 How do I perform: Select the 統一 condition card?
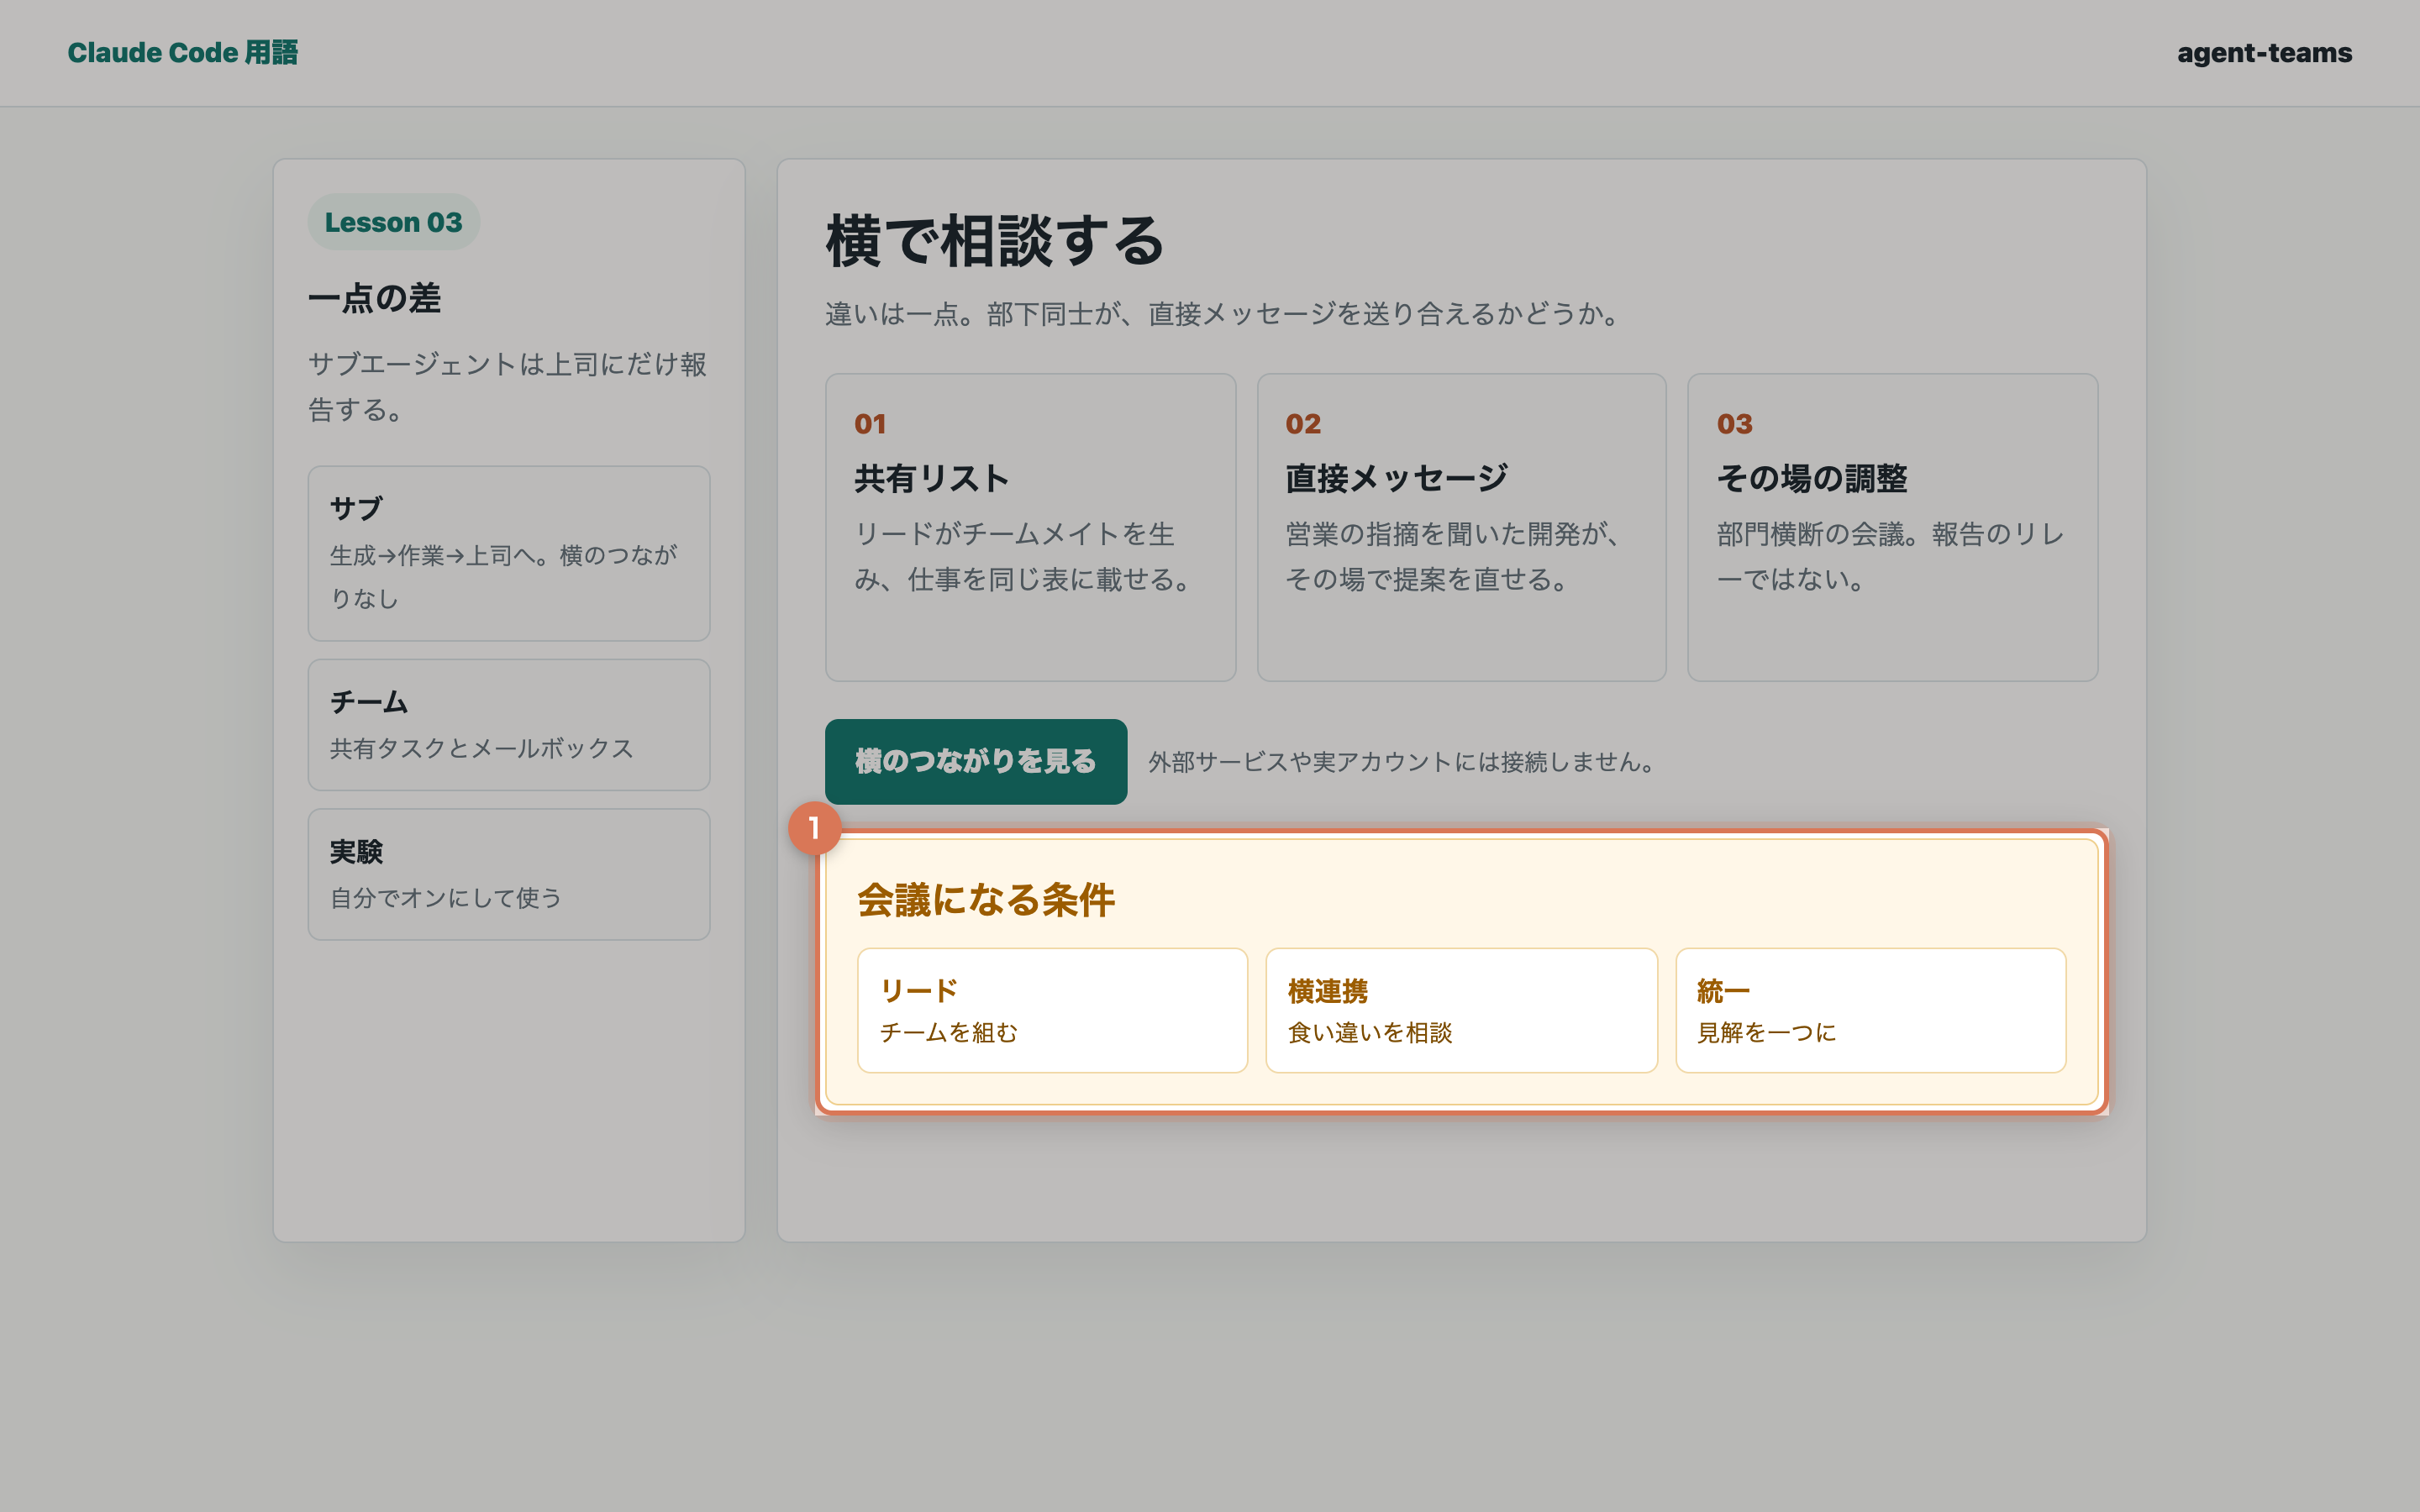coord(1870,1010)
